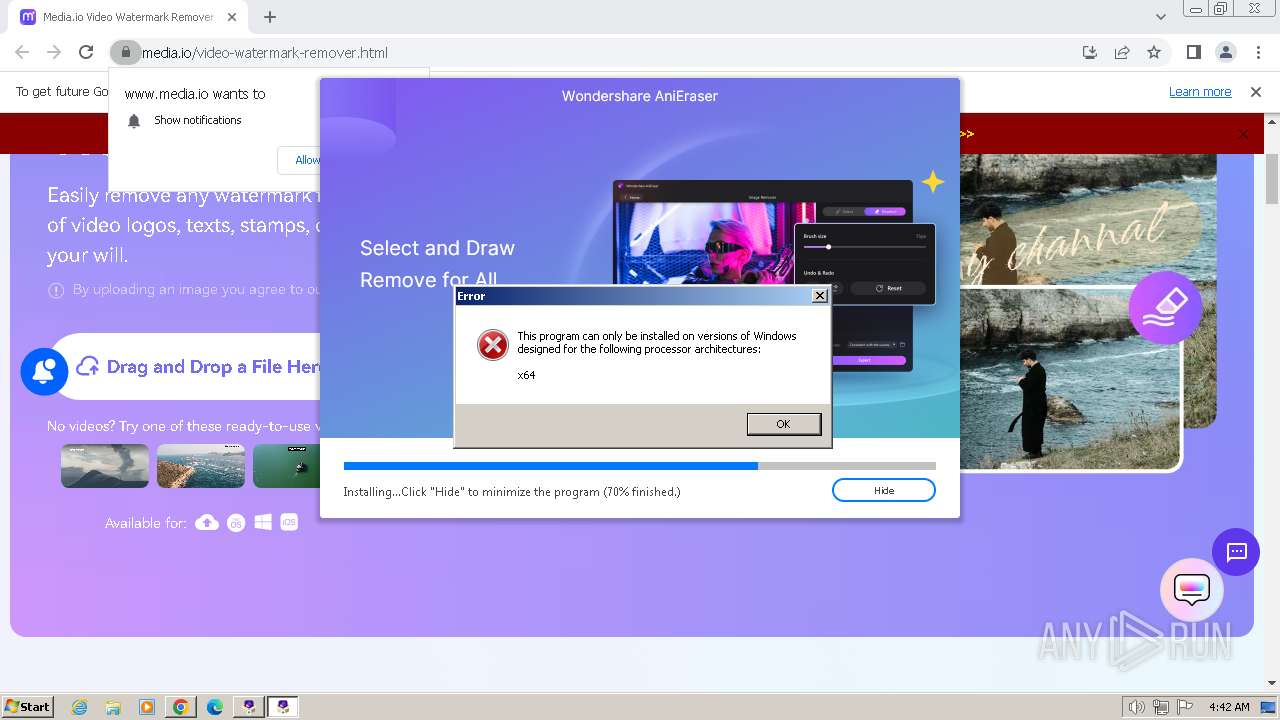This screenshot has width=1280, height=720.
Task: Switch to Chrome in taskbar
Action: [x=180, y=707]
